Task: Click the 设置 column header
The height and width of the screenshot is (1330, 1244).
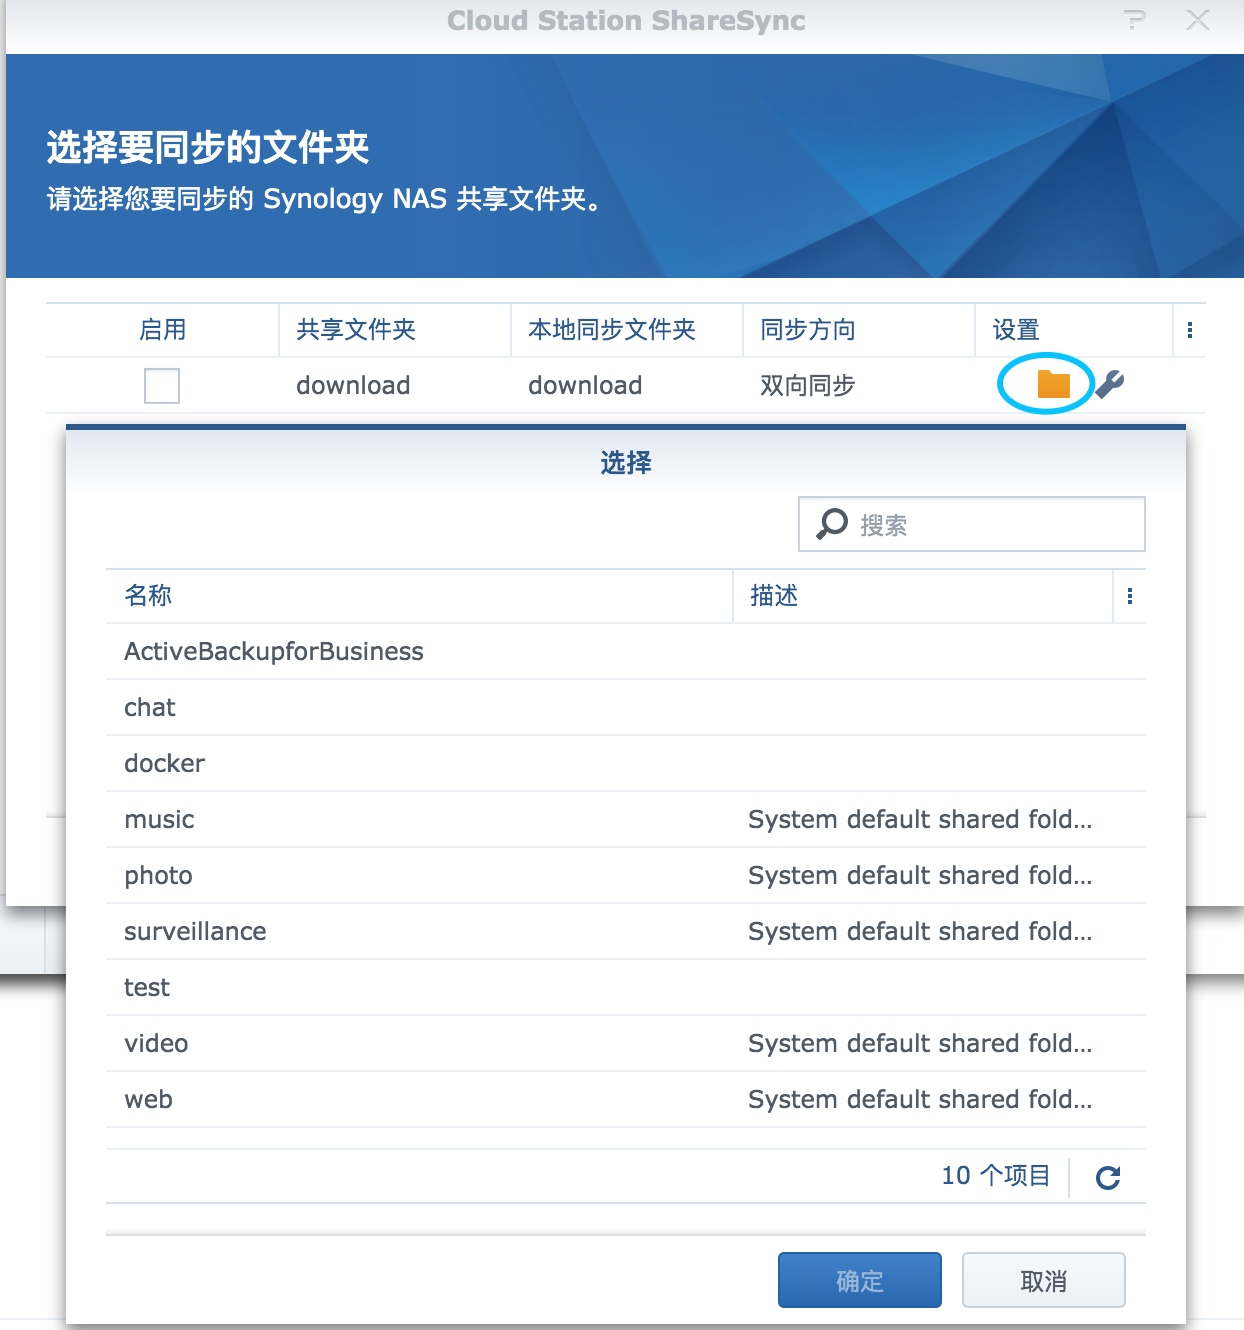Action: tap(1074, 330)
